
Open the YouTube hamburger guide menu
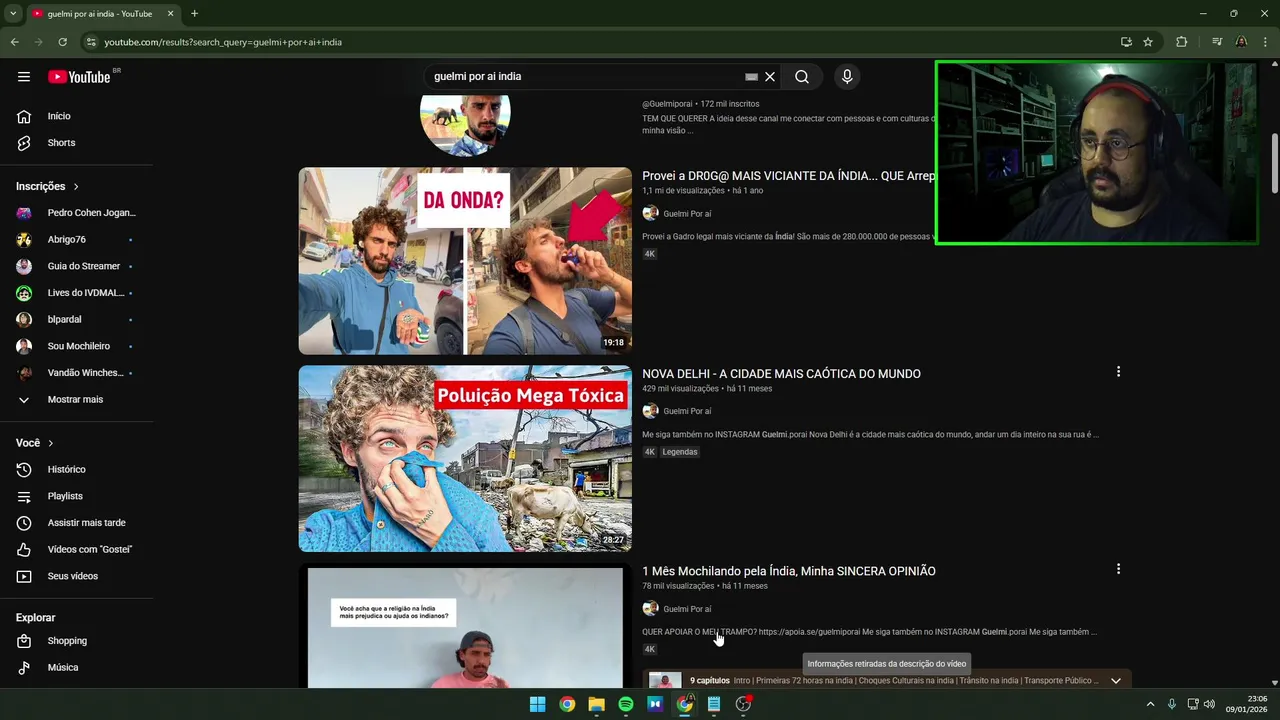pyautogui.click(x=24, y=77)
